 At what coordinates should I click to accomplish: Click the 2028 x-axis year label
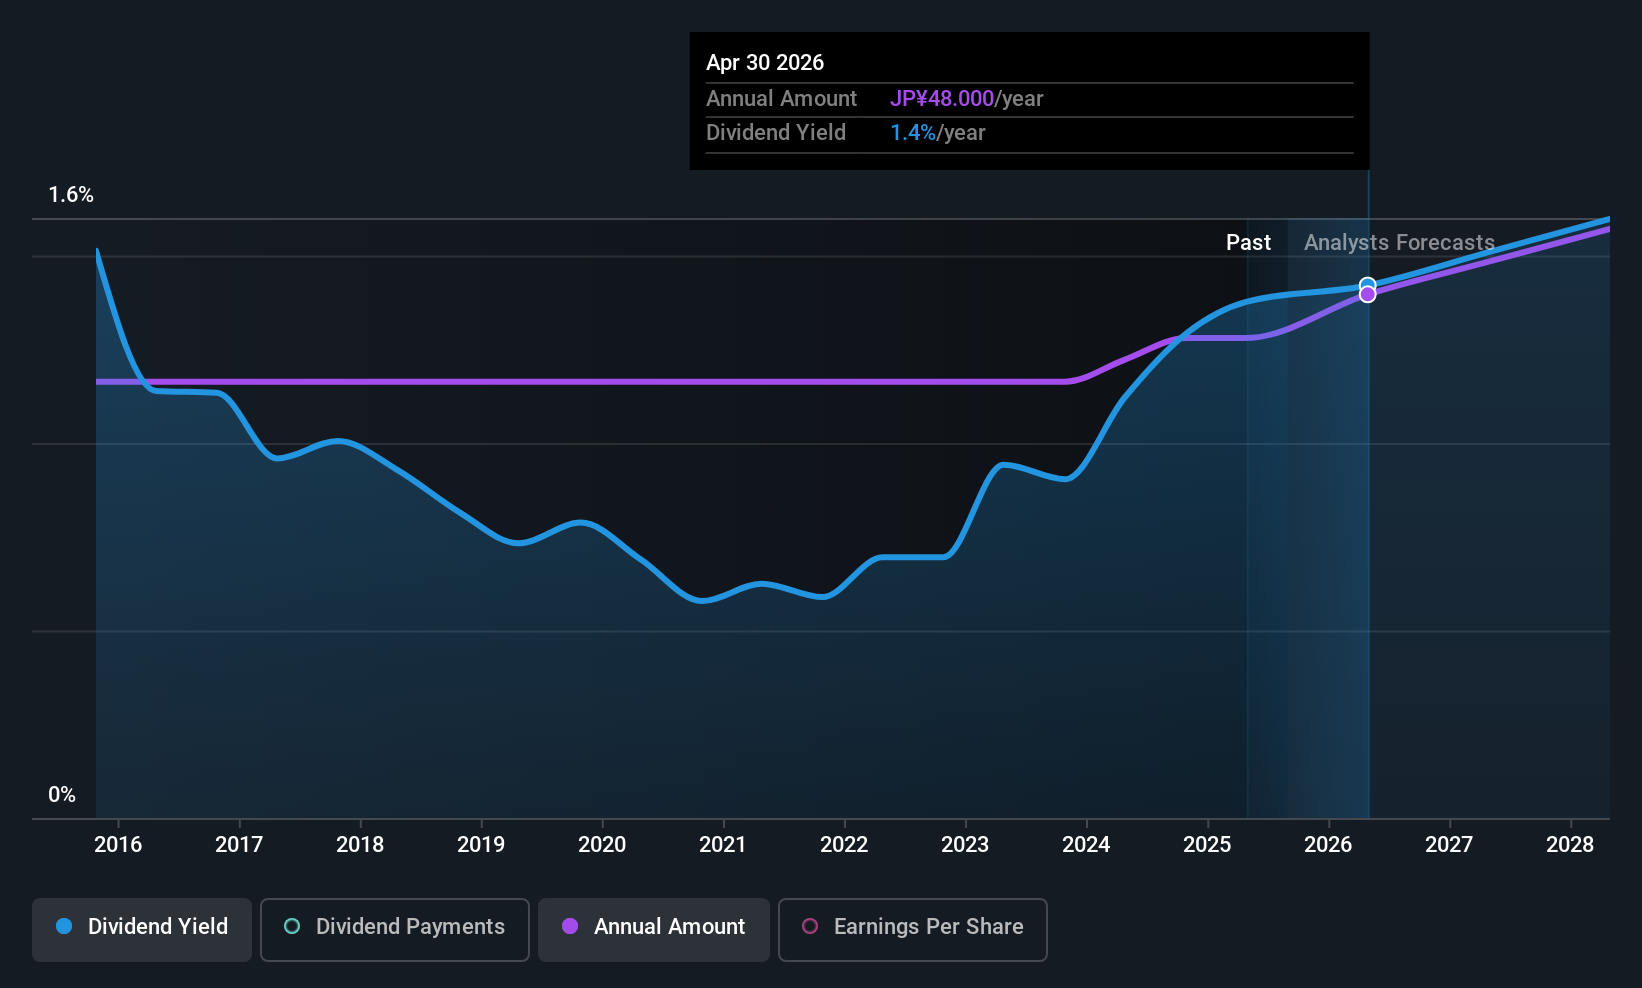[x=1570, y=845]
